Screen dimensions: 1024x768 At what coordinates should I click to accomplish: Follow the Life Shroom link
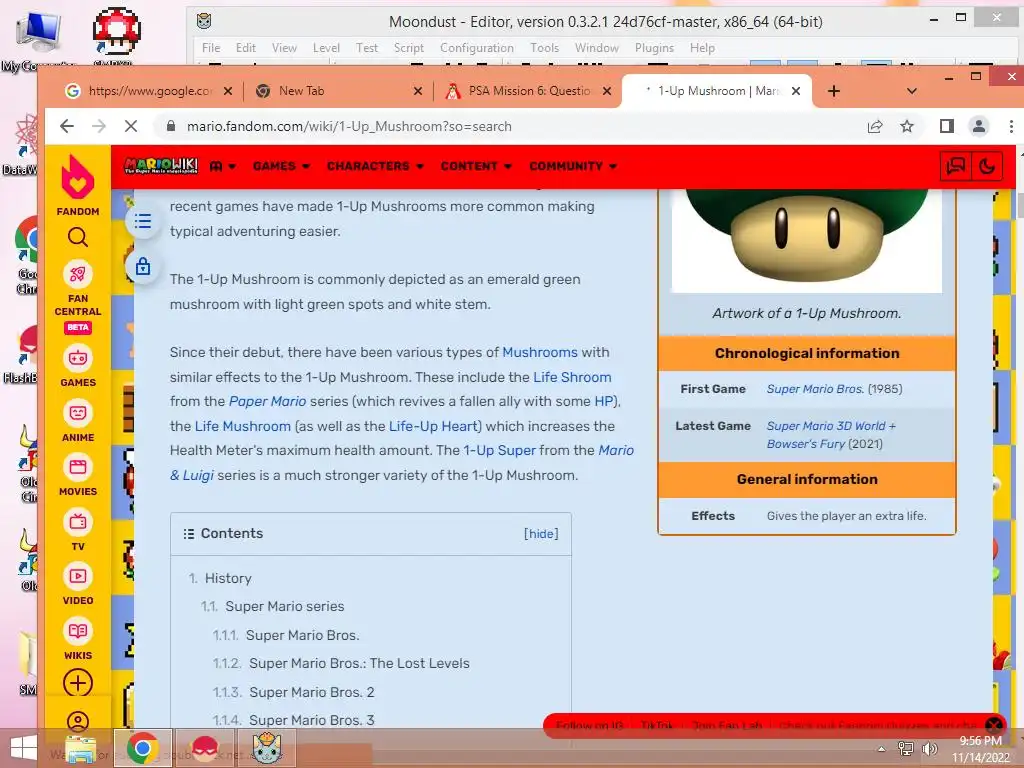tap(572, 377)
